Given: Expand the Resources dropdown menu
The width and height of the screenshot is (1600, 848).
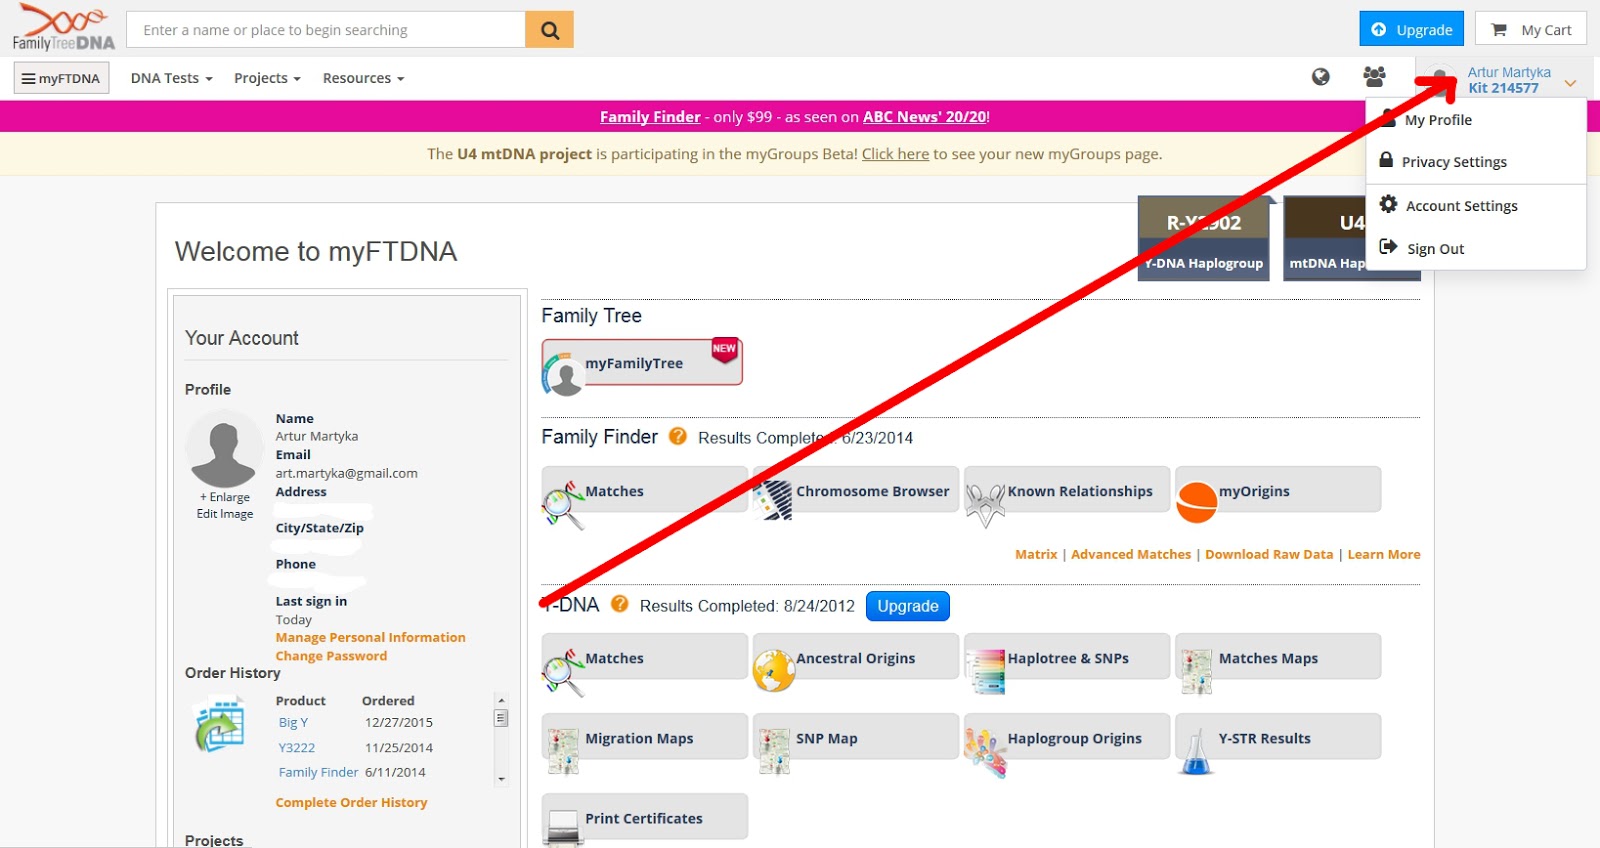Looking at the screenshot, I should (363, 78).
